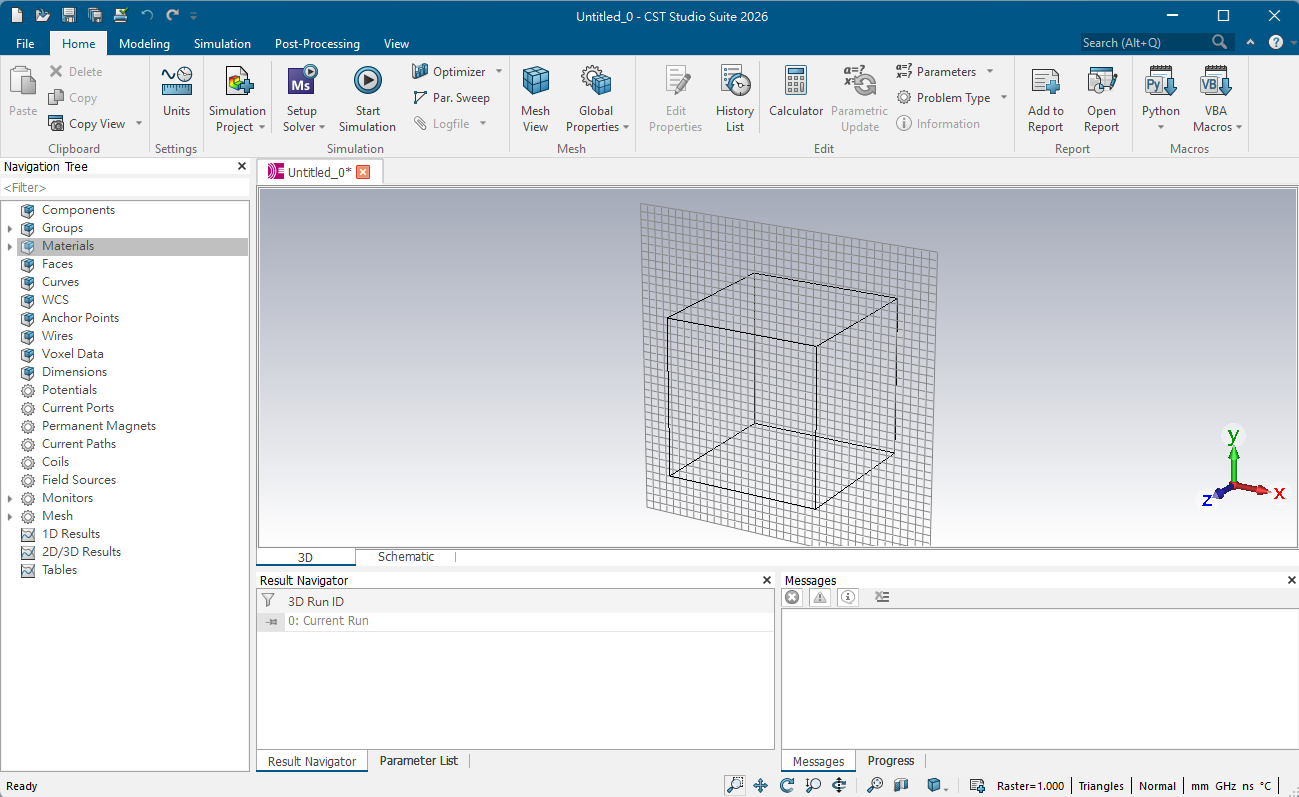Click the Save All quick access icon
Screen dimensions: 1299x797
pyautogui.click(x=95, y=15)
